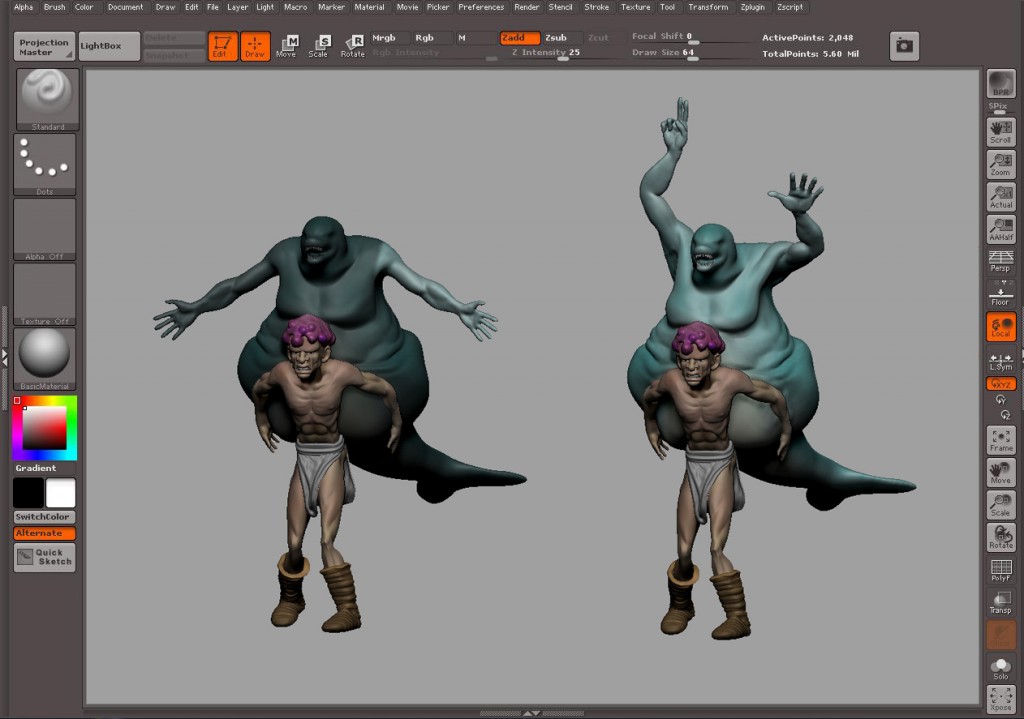Click the white secondary color swatch

pyautogui.click(x=61, y=493)
